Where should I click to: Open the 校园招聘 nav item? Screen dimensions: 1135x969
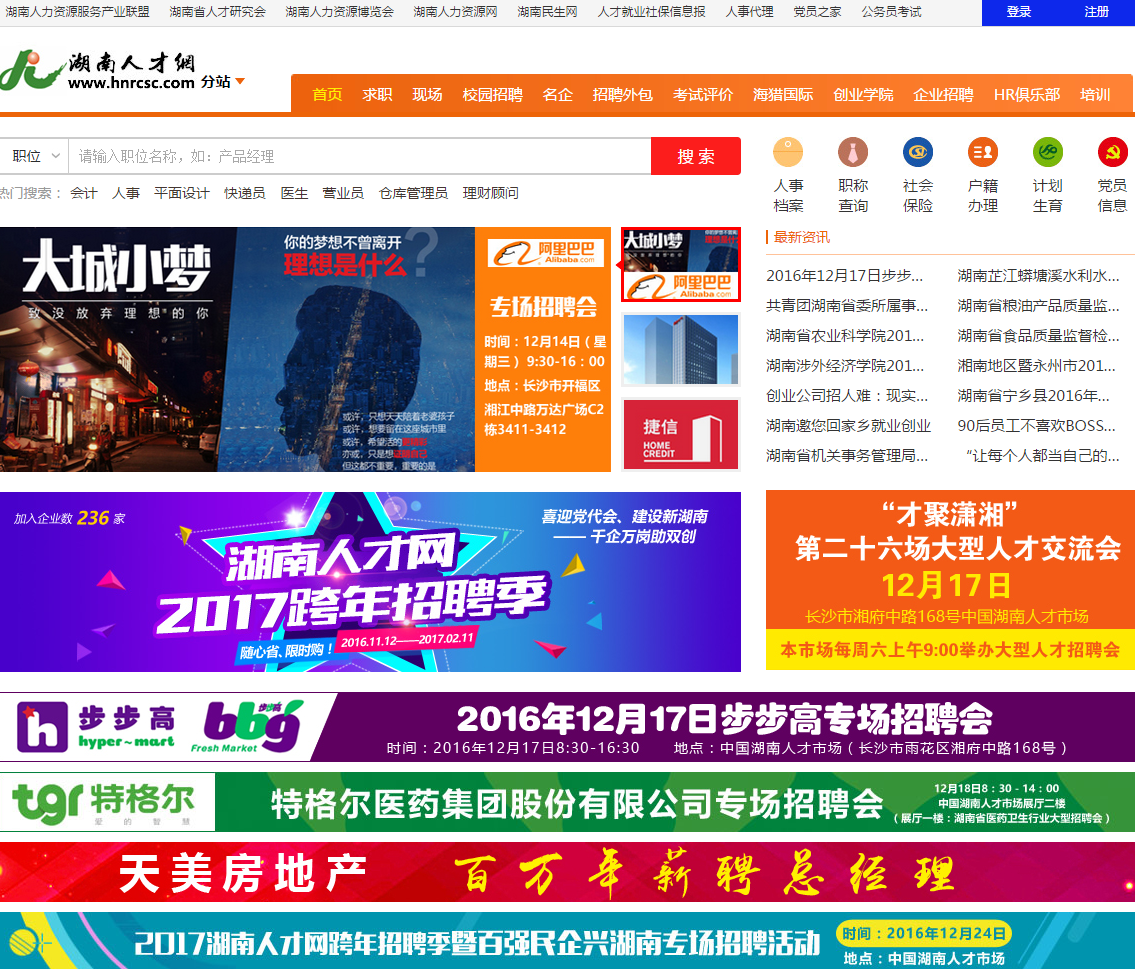[492, 95]
